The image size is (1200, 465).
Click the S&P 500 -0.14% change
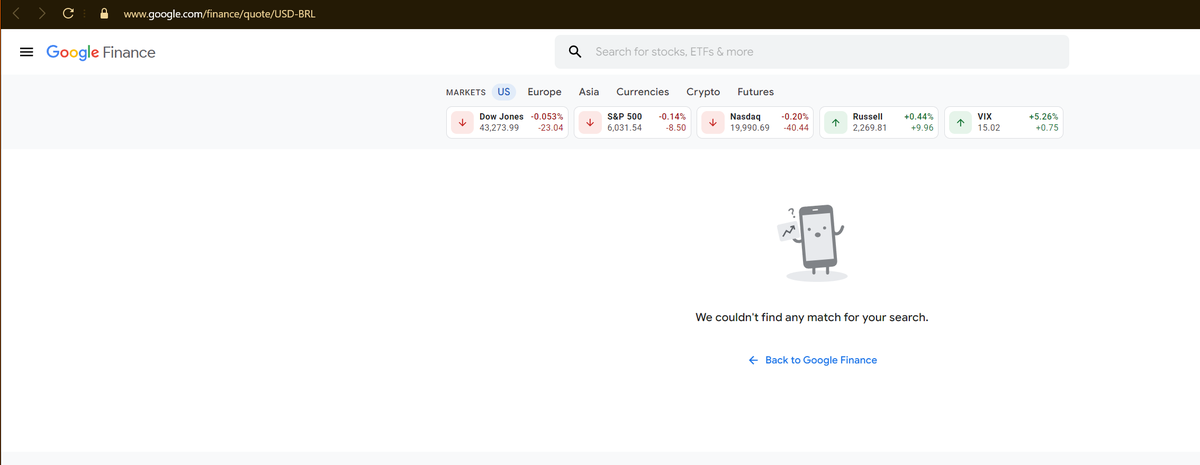click(672, 117)
